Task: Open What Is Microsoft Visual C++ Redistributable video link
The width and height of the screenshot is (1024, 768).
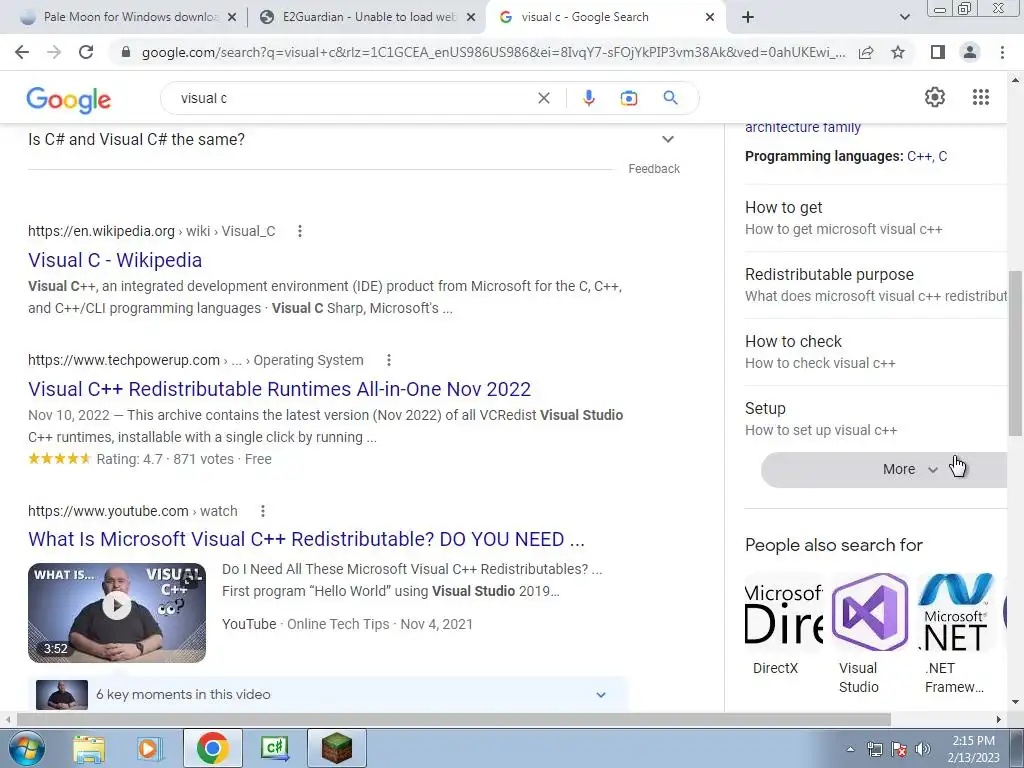Action: (306, 539)
